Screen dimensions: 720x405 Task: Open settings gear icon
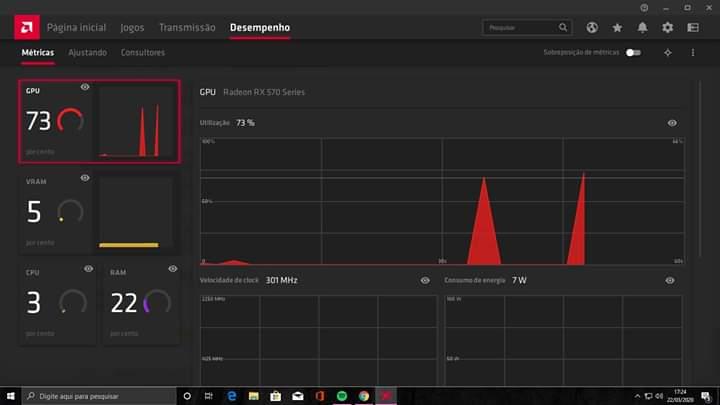click(x=667, y=28)
